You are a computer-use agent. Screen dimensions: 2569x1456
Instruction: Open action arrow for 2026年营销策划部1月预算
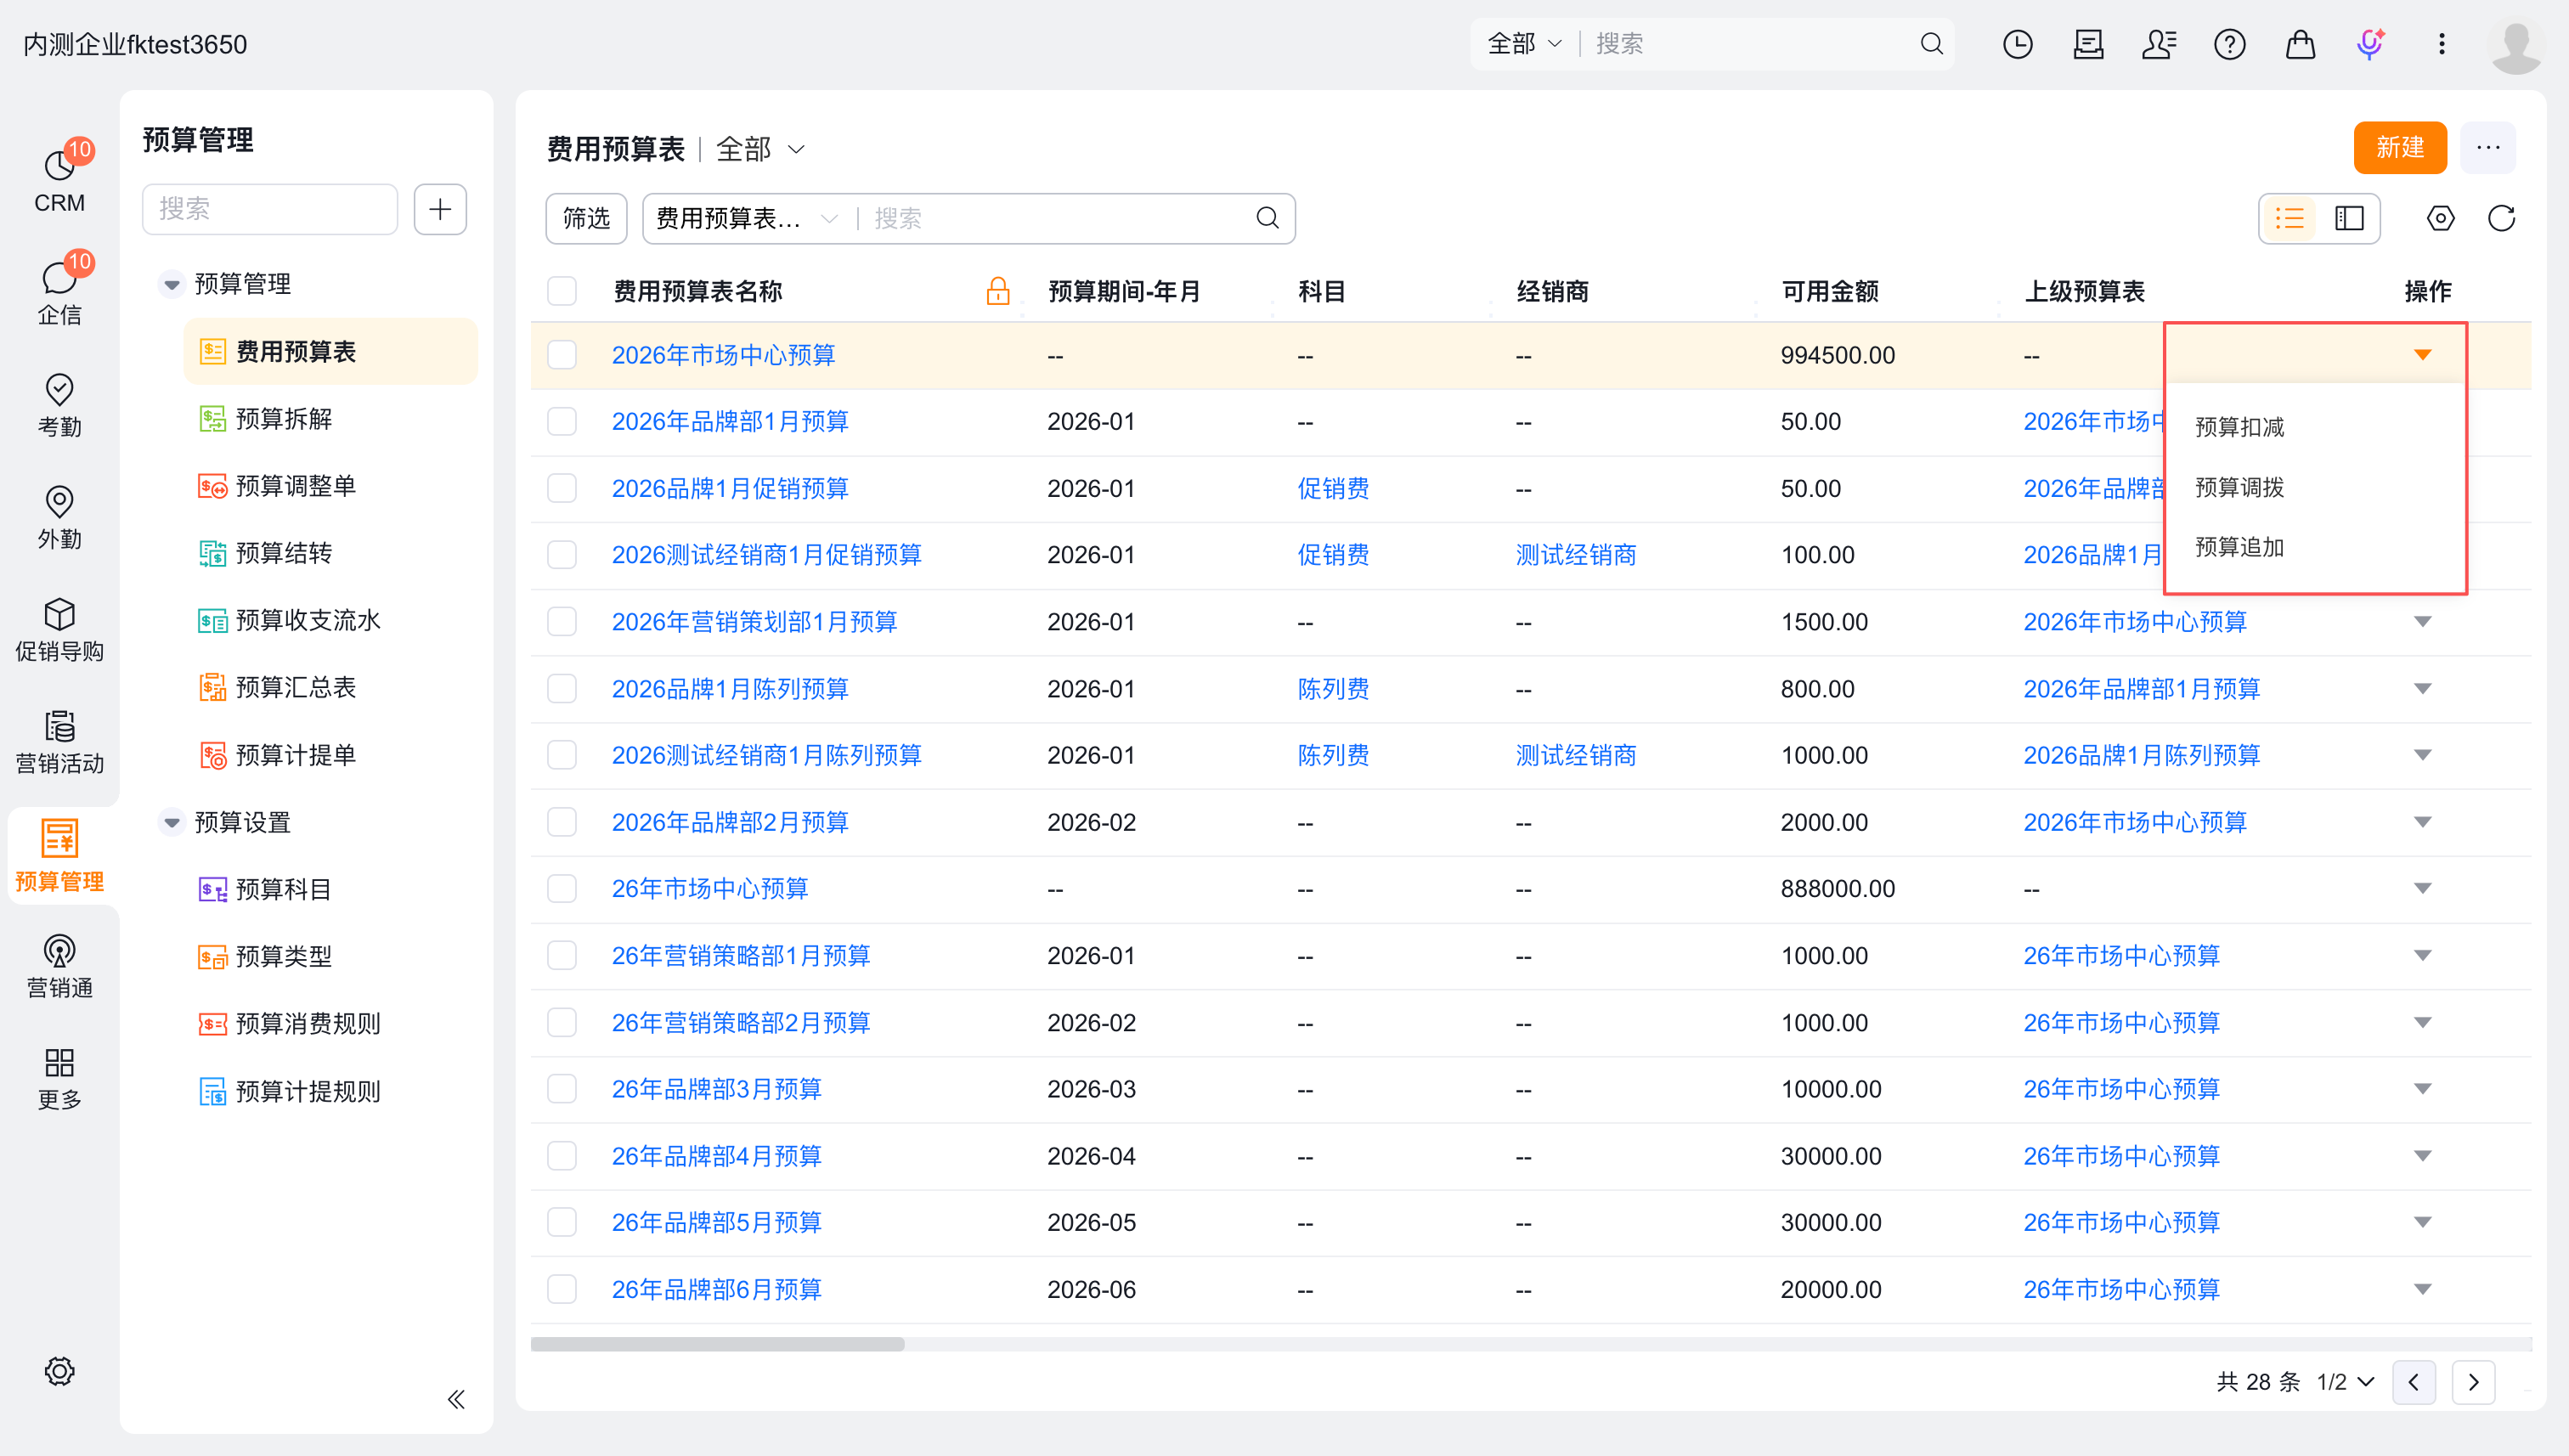pos(2422,622)
